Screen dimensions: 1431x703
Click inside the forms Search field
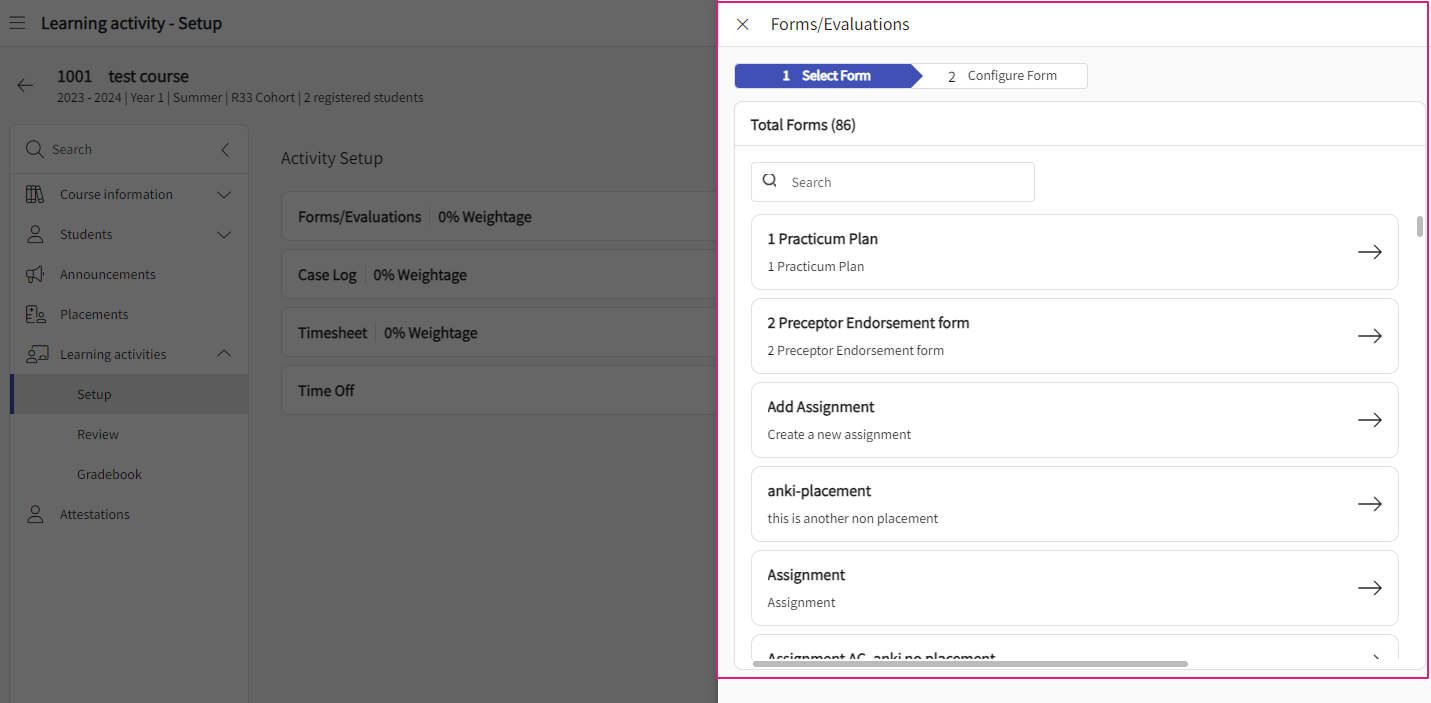[892, 181]
